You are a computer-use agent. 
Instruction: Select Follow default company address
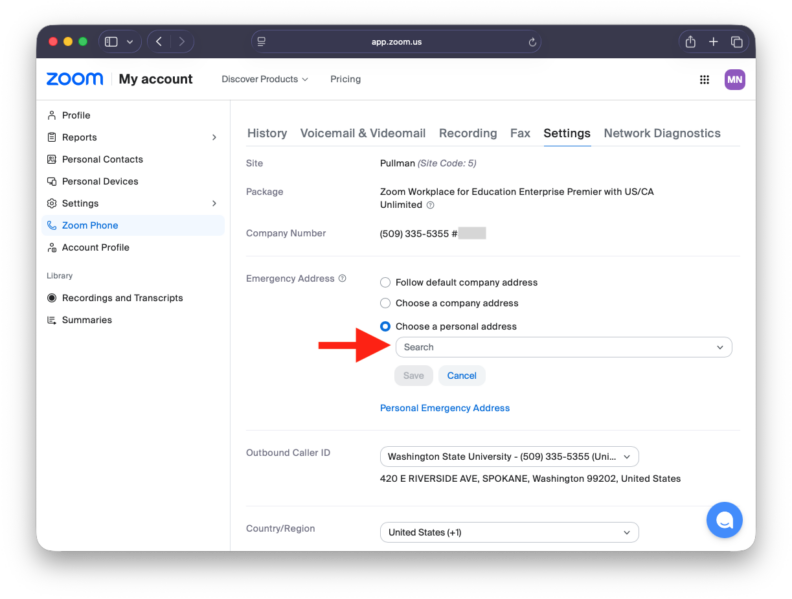tap(385, 282)
